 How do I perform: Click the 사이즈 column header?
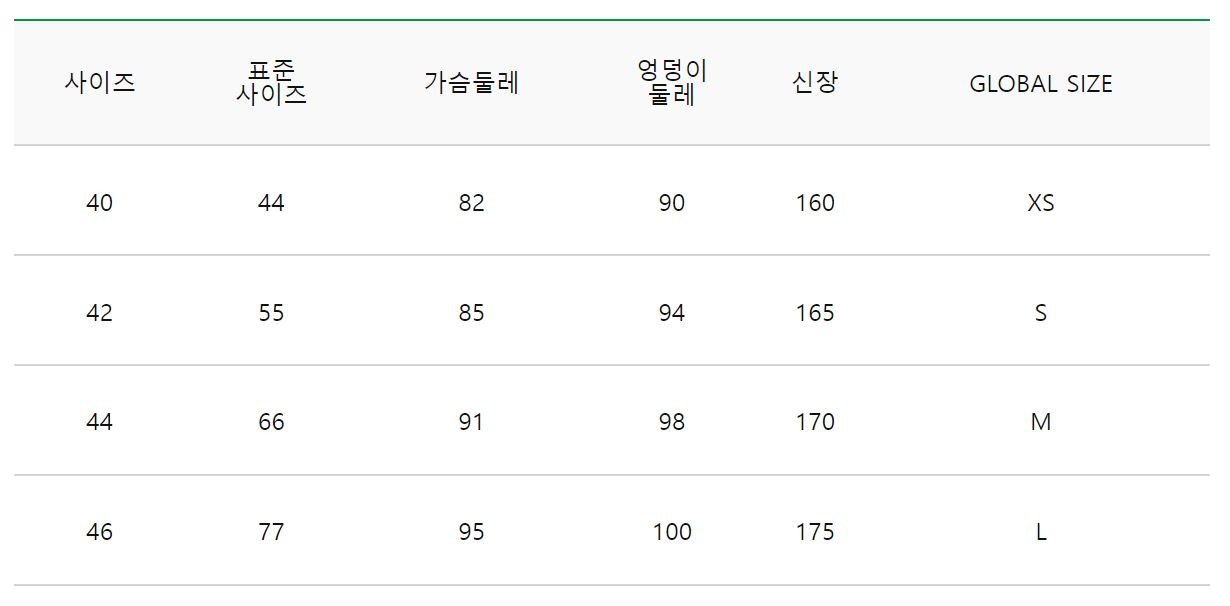100,83
